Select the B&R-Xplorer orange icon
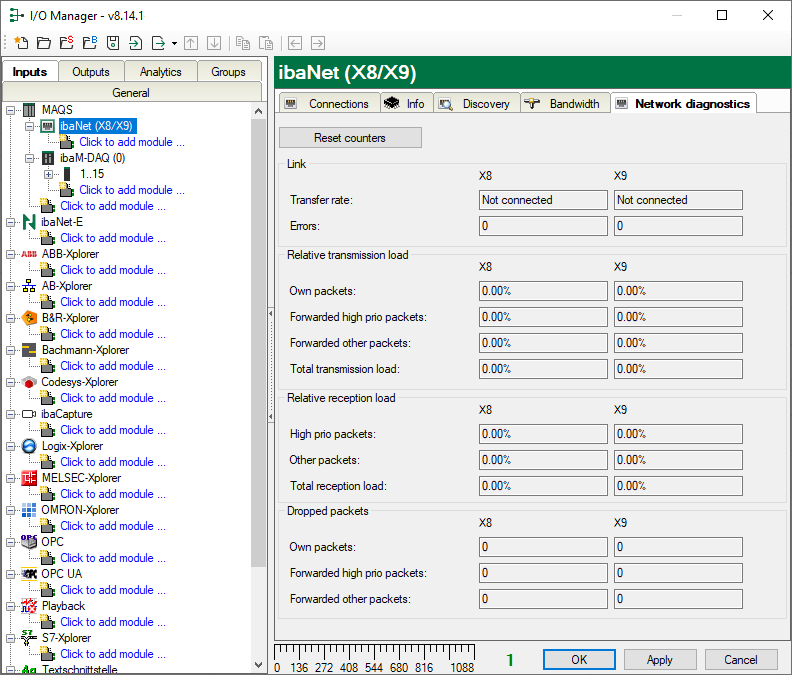 coord(29,318)
